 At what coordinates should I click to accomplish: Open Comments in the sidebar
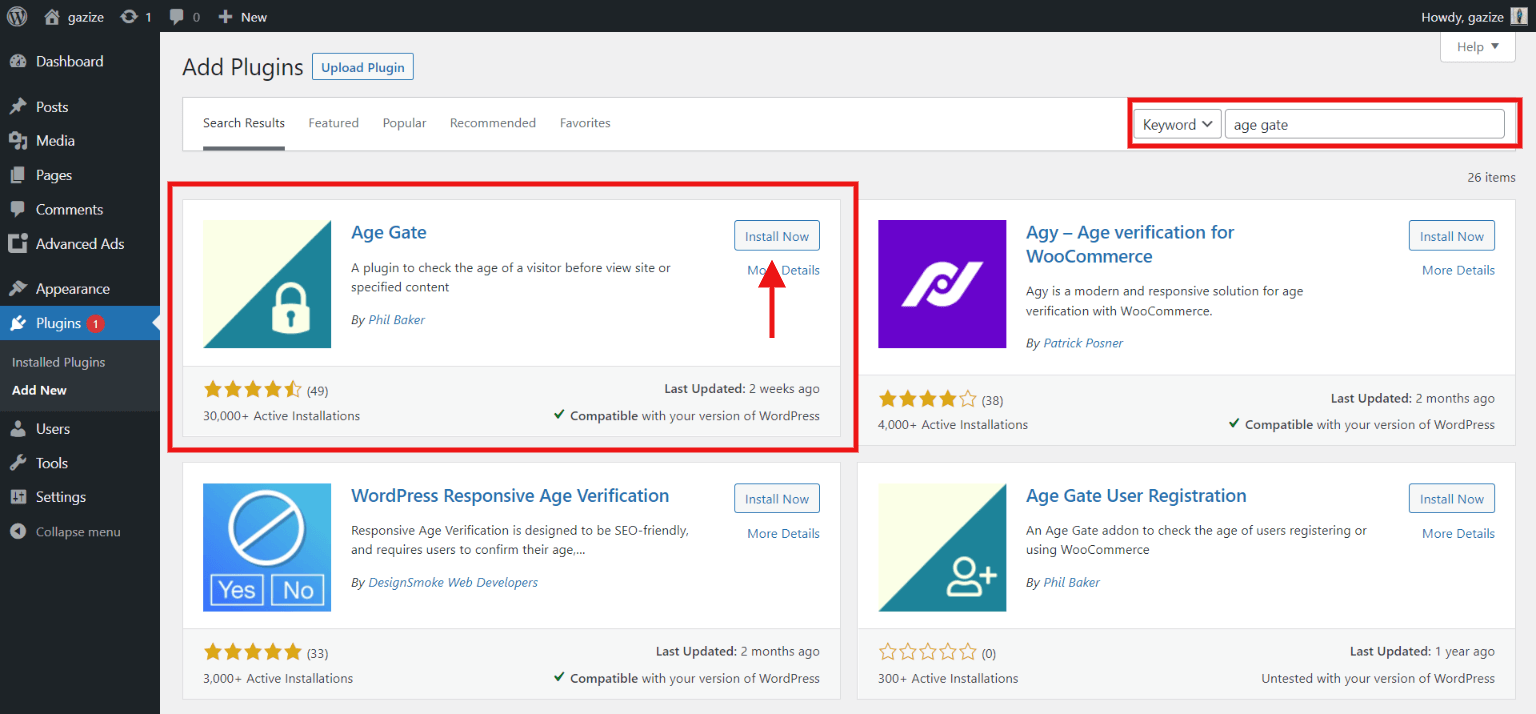tap(69, 209)
